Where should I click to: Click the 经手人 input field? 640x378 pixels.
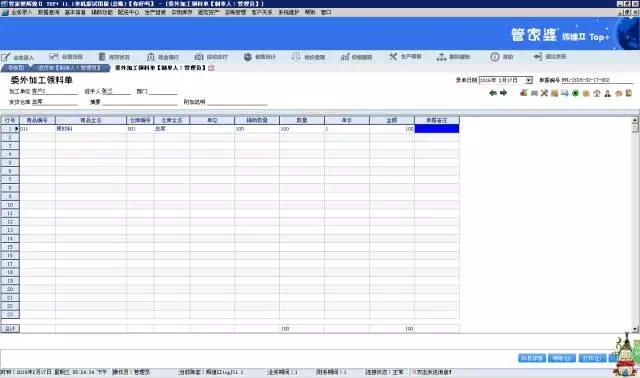(x=116, y=91)
